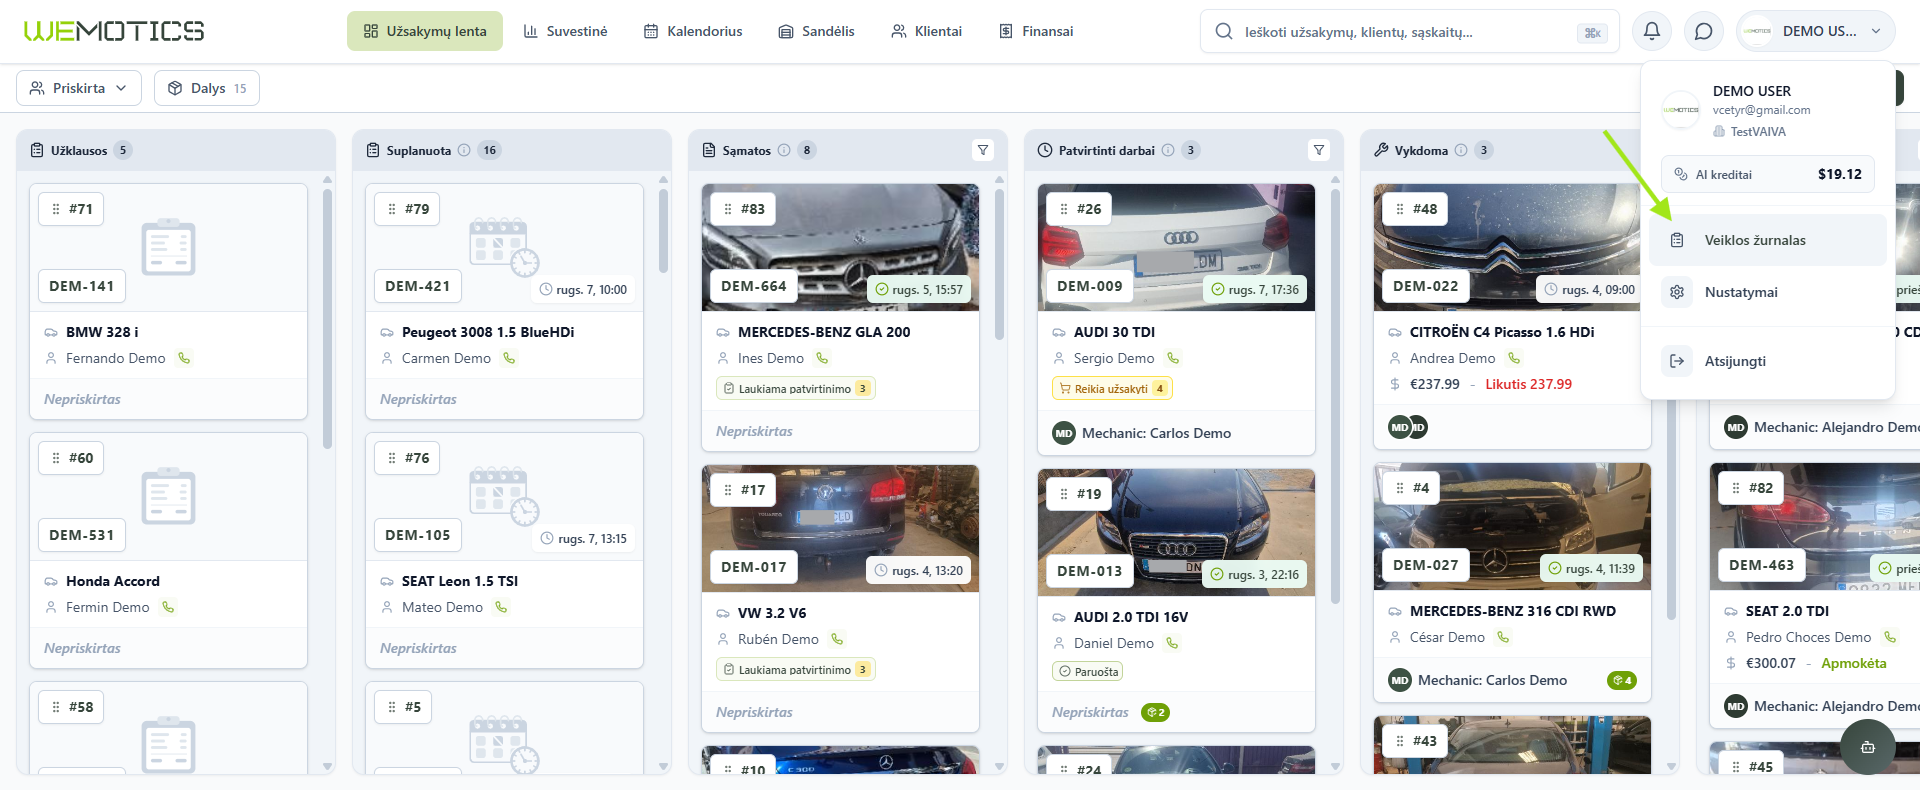Image resolution: width=1920 pixels, height=790 pixels.
Task: Click Laukiama patvirtinimo tag on Mercedes GLA card
Action: (x=796, y=388)
